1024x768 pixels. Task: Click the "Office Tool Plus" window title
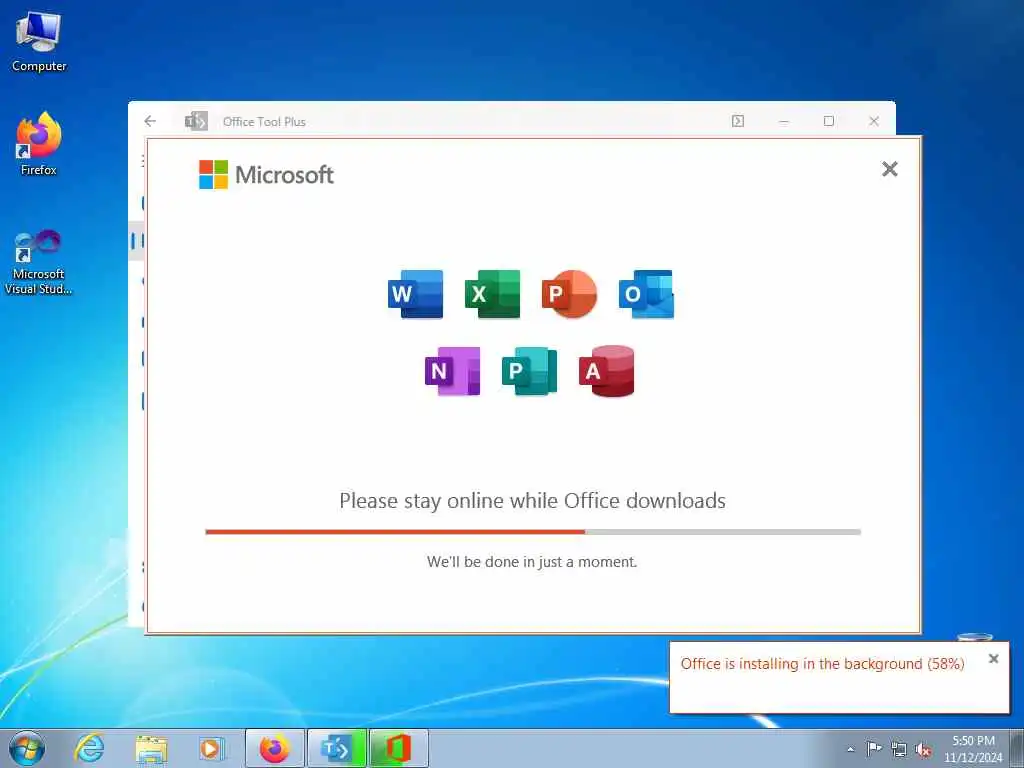point(264,121)
